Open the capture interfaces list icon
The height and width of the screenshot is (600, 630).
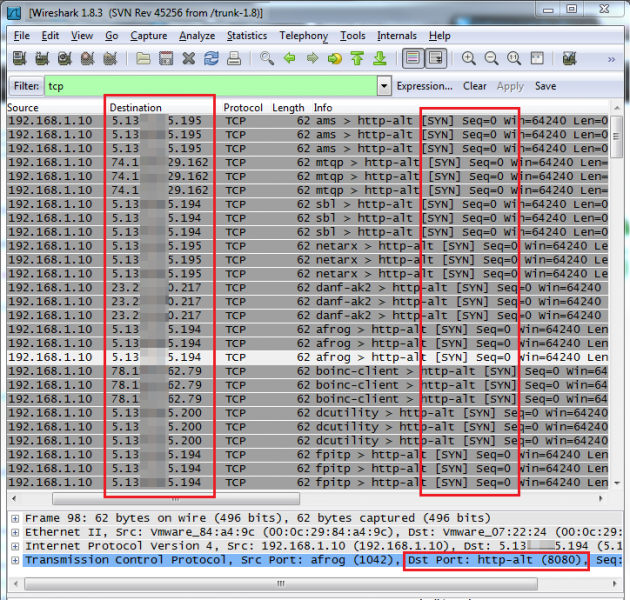(x=19, y=59)
